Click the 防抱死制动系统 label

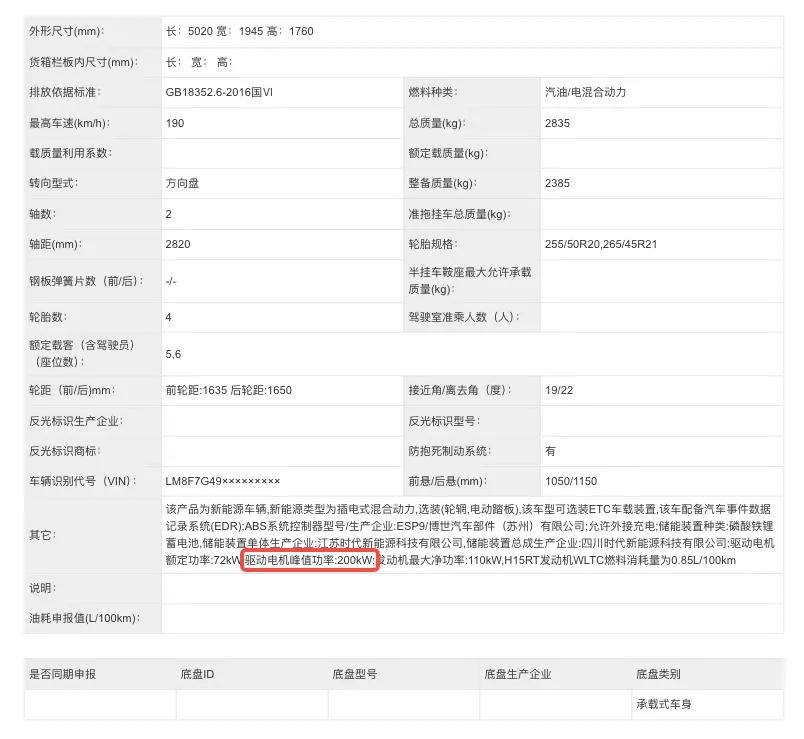pyautogui.click(x=450, y=451)
